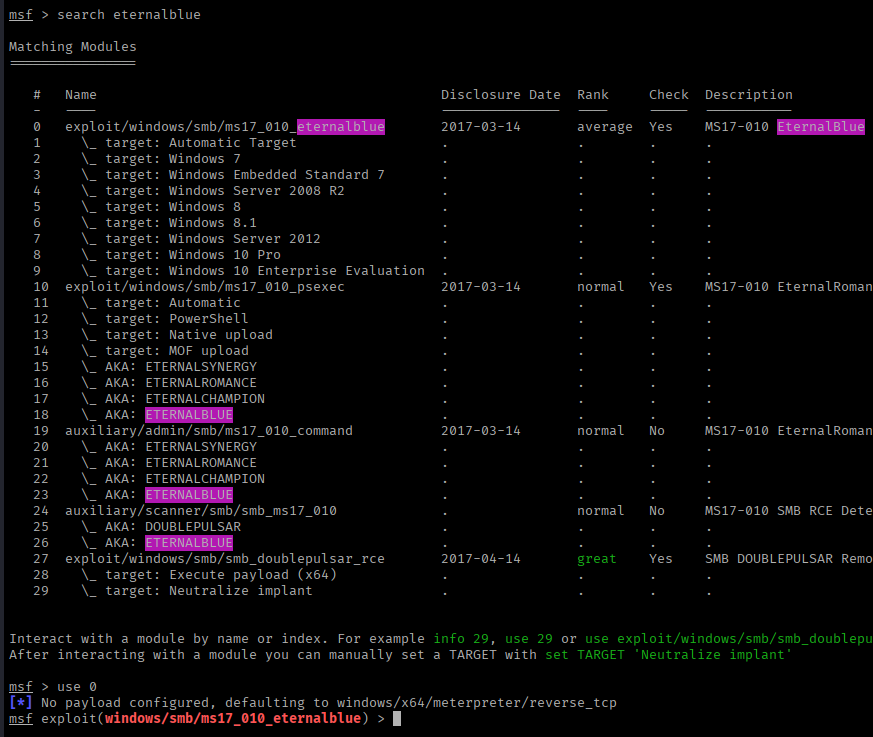
Task: Click the 'search eternalblue' command text
Action: pos(129,14)
